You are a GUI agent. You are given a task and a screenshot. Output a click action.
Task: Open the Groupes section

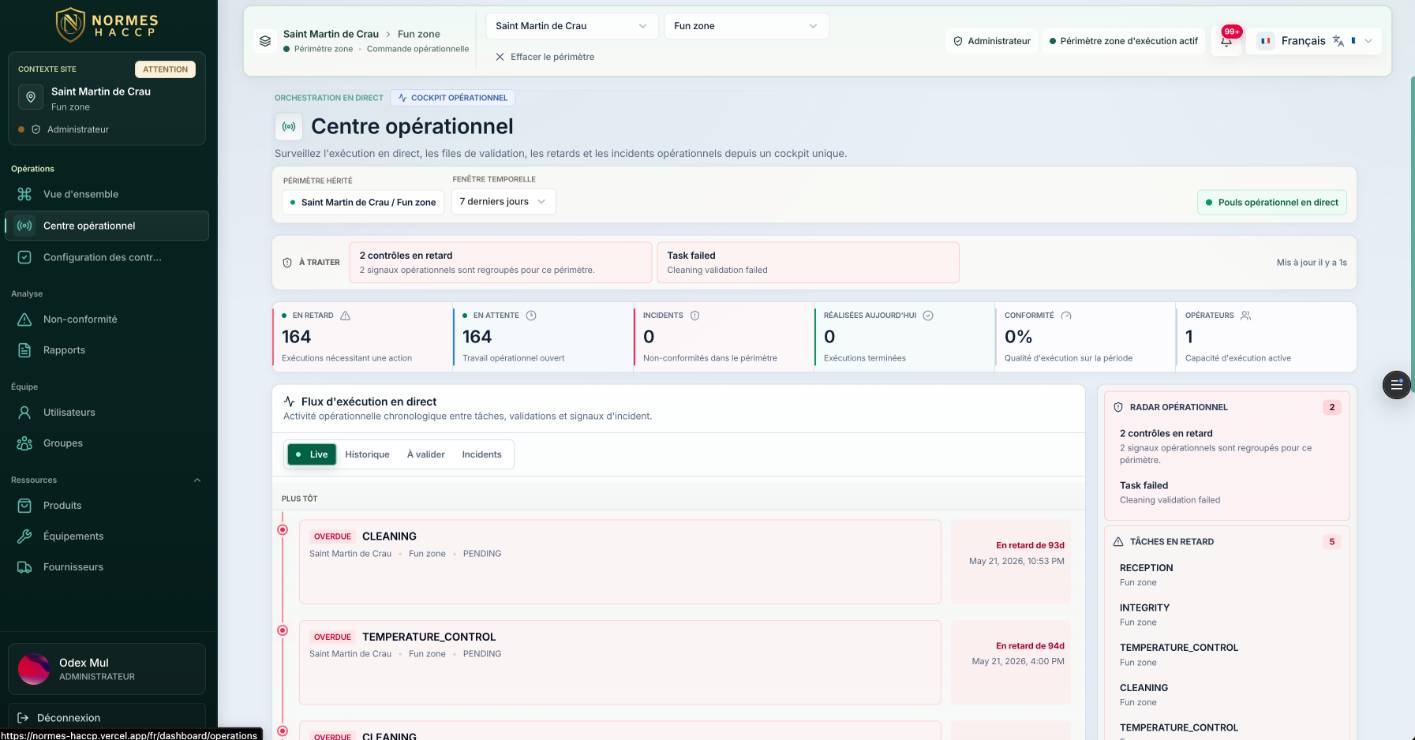107,443
